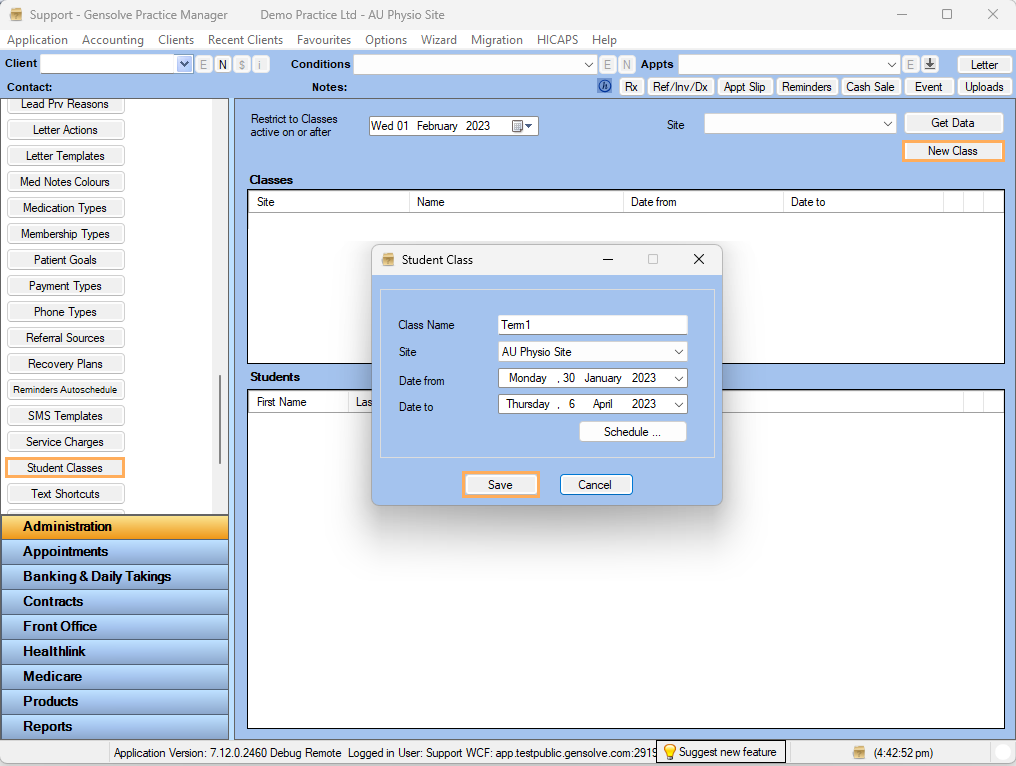1016x766 pixels.
Task: Open the Site dropdown in Student Class dialog
Action: [678, 352]
